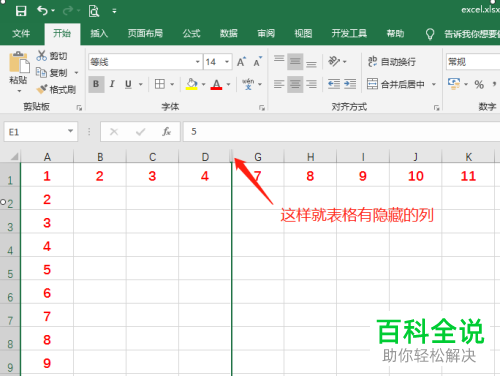Click the fx insert function icon

(x=166, y=132)
